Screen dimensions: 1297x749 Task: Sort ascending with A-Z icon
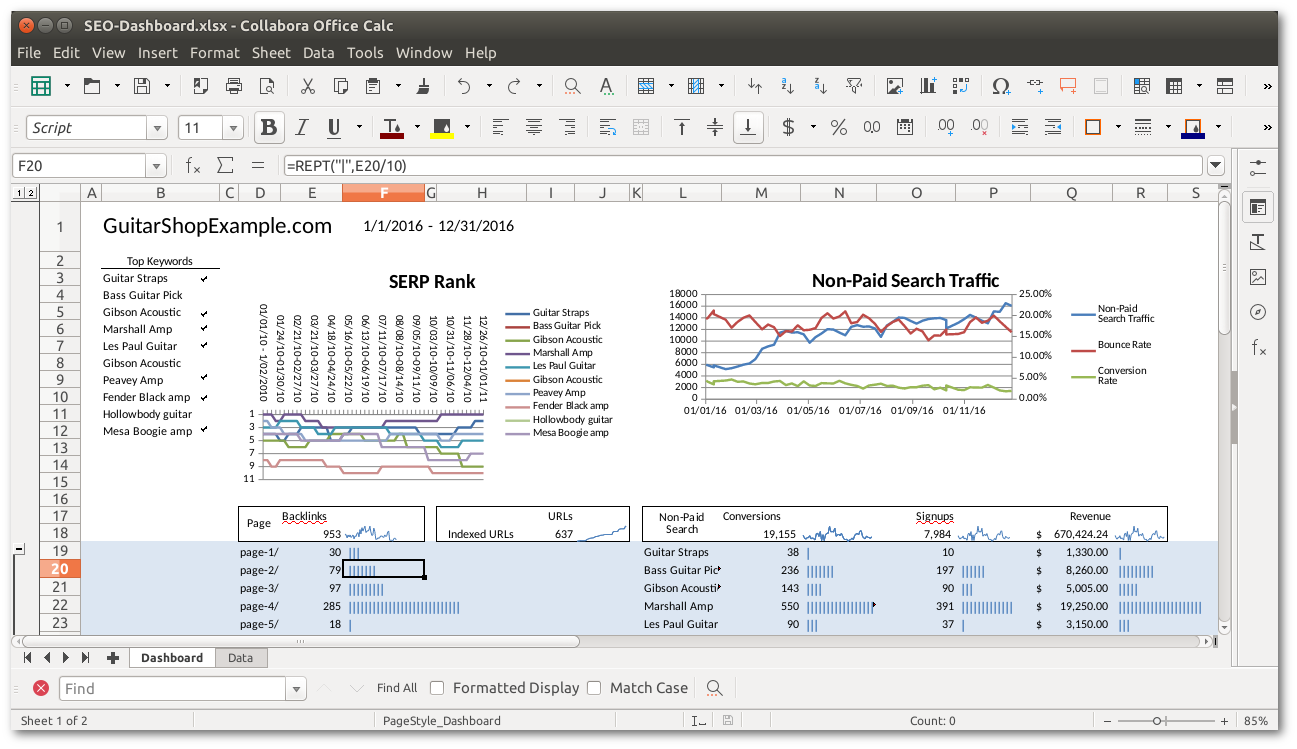(x=788, y=86)
